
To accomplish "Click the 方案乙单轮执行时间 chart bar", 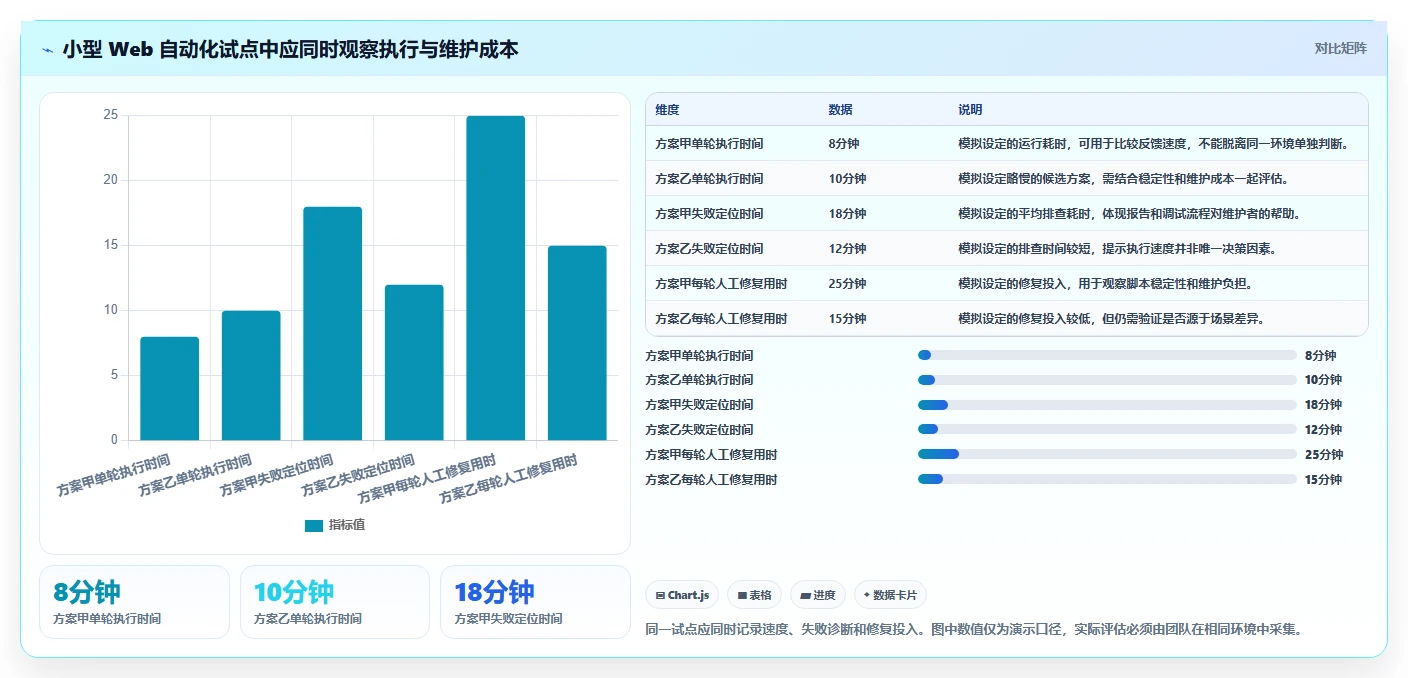I will tap(251, 375).
